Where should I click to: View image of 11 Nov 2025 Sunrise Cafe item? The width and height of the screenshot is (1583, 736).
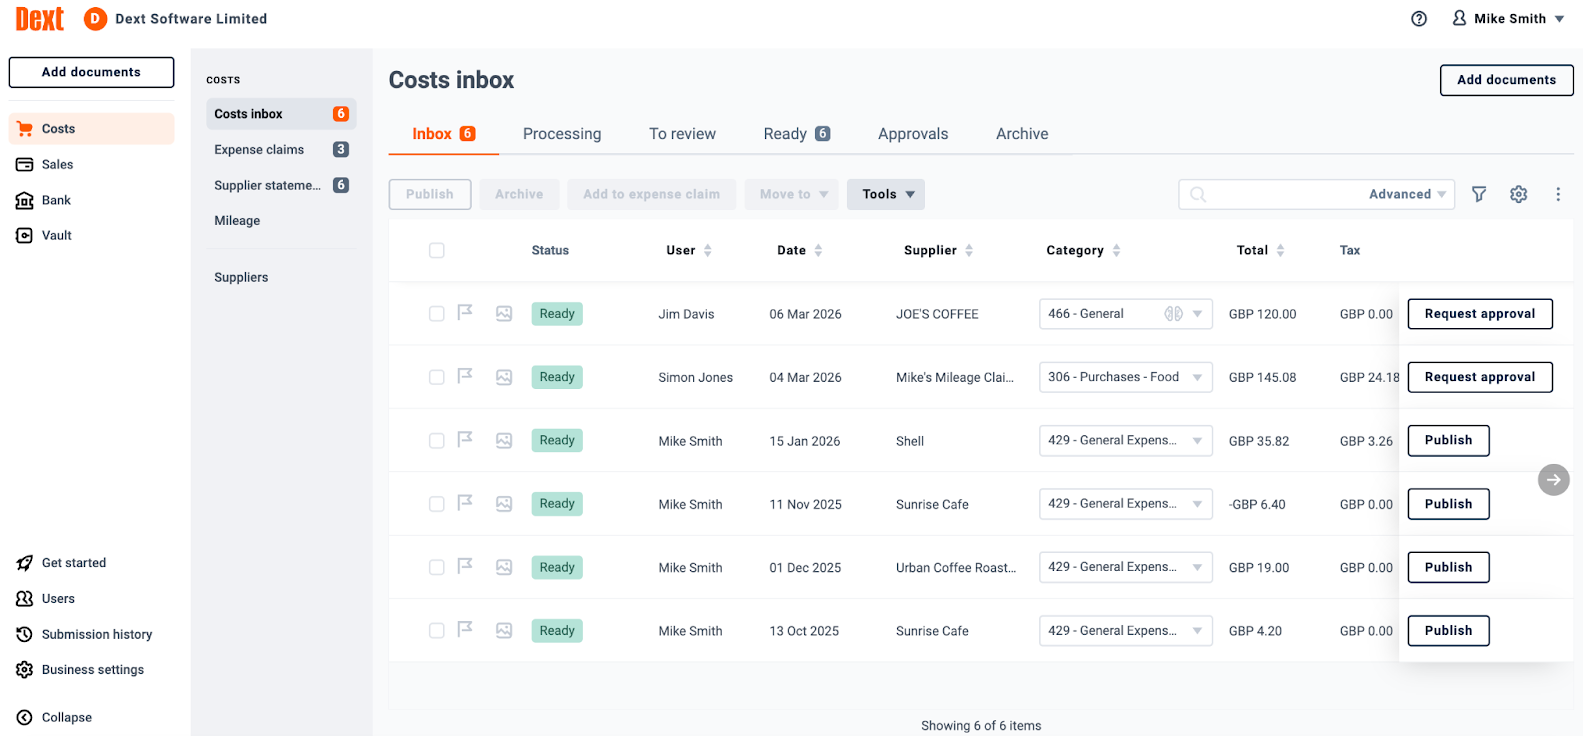[504, 504]
